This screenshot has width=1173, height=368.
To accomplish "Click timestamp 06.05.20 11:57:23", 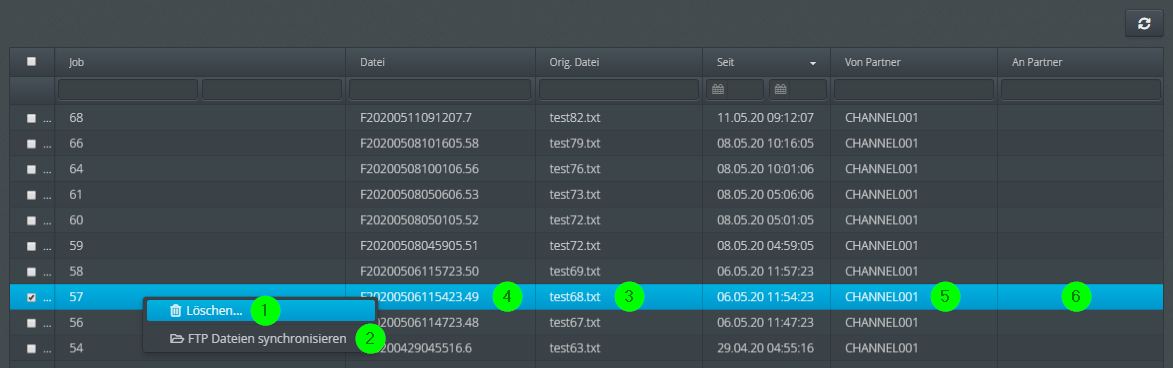I will (765, 272).
